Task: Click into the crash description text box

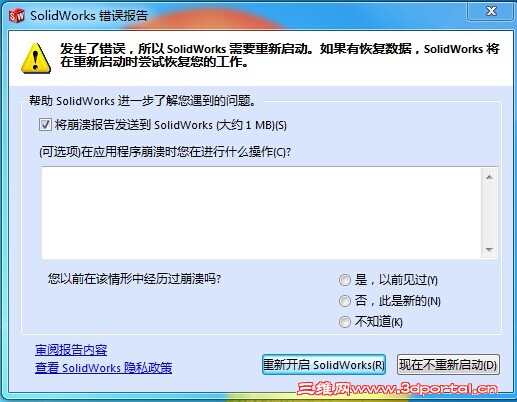Action: click(261, 213)
